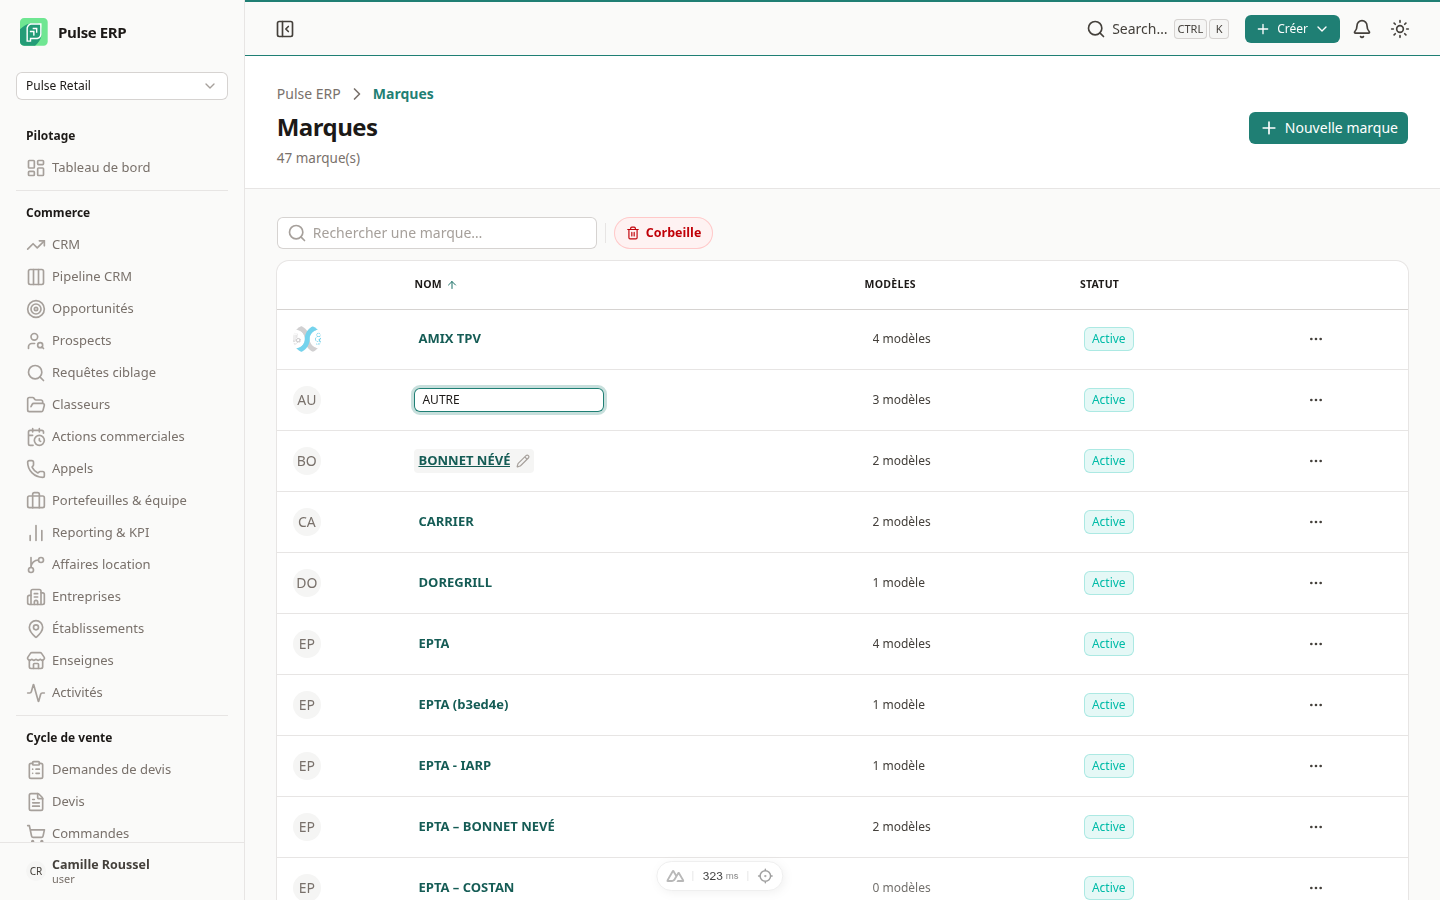Open the Corbeille trash
Viewport: 1440px width, 900px height.
[x=663, y=233]
